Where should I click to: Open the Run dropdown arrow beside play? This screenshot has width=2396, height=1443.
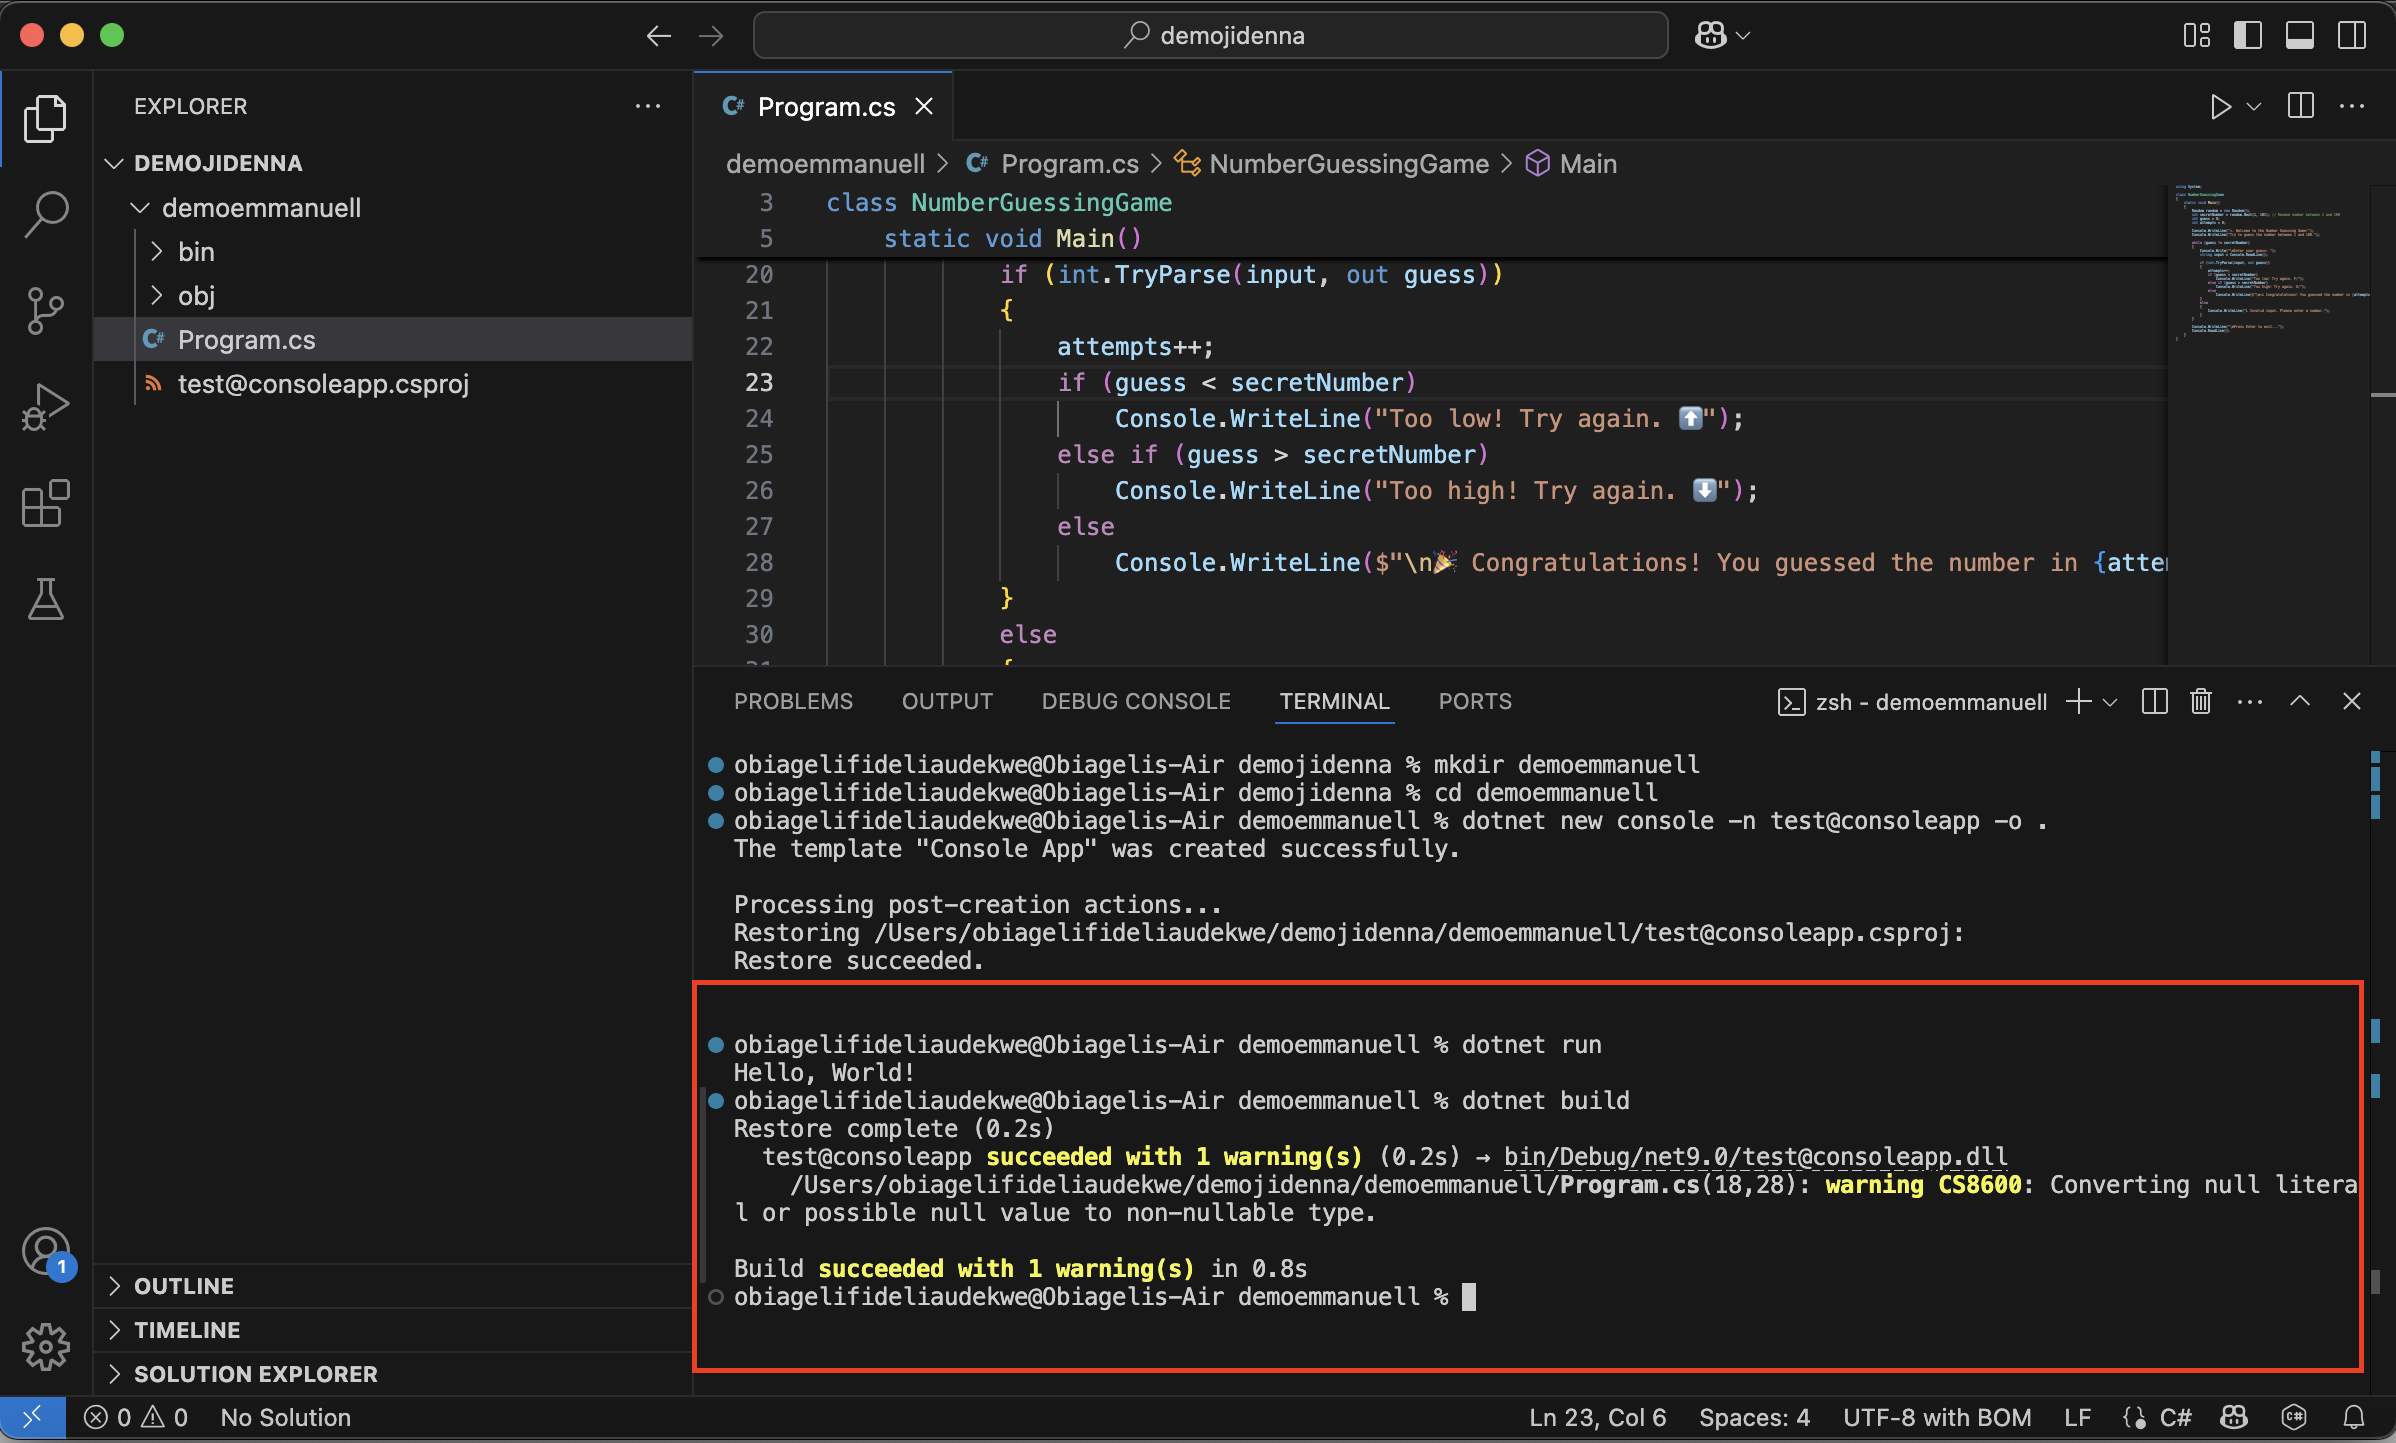click(x=2254, y=106)
